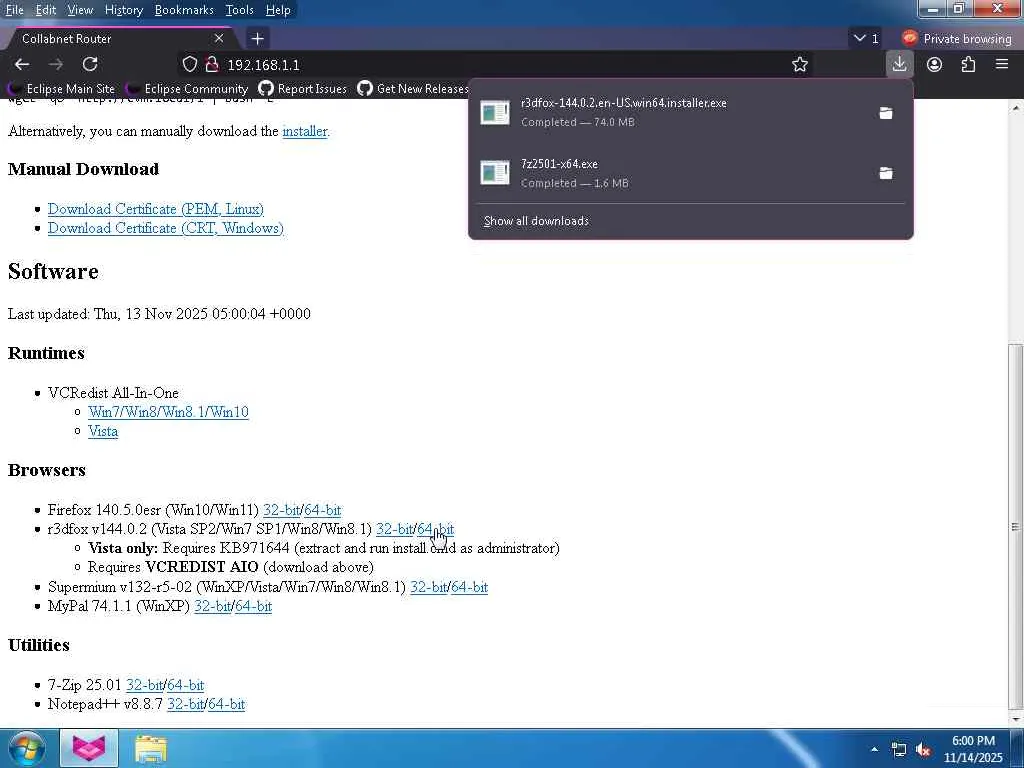Open the Tools menu
This screenshot has width=1024, height=768.
point(239,10)
